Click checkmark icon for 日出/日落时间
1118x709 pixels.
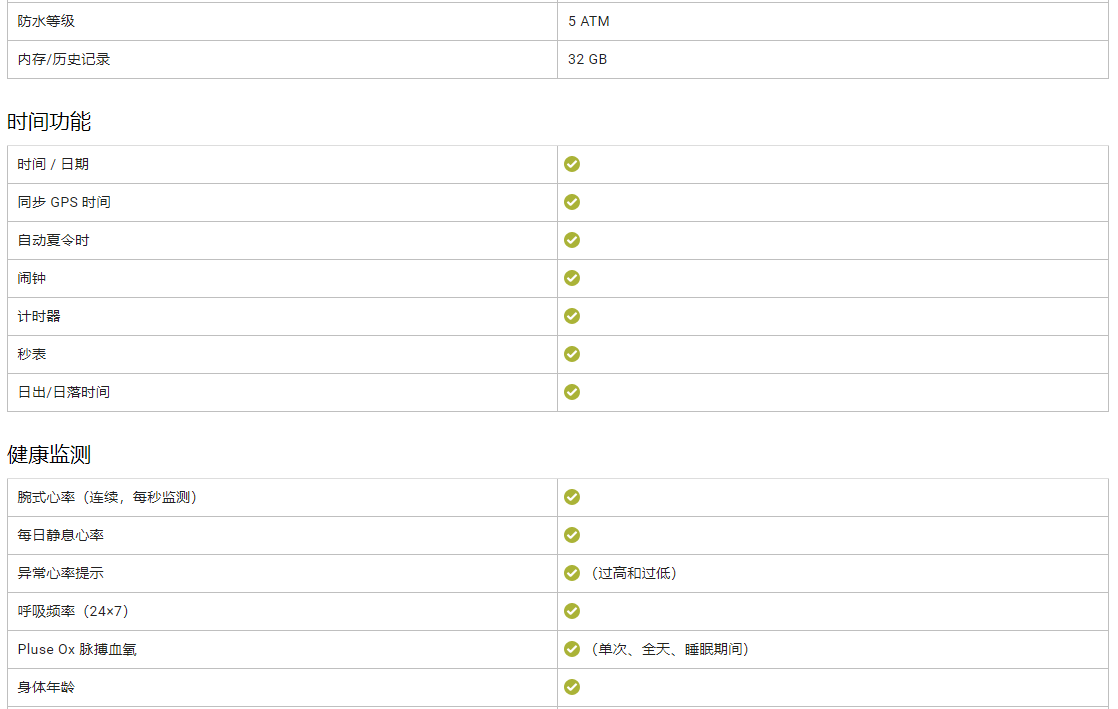pos(572,392)
